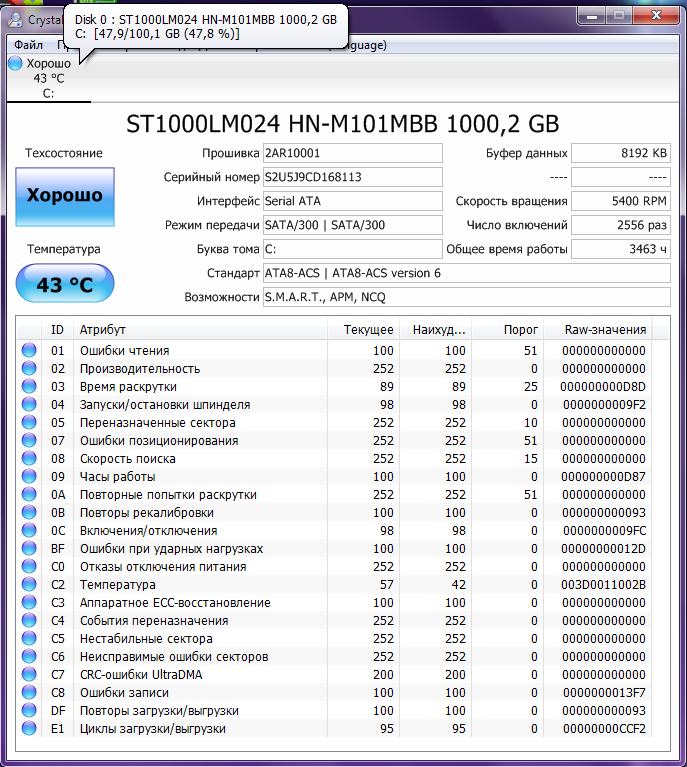The height and width of the screenshot is (767, 687).
Task: Click status orb for Часы работы row
Action: (29, 477)
